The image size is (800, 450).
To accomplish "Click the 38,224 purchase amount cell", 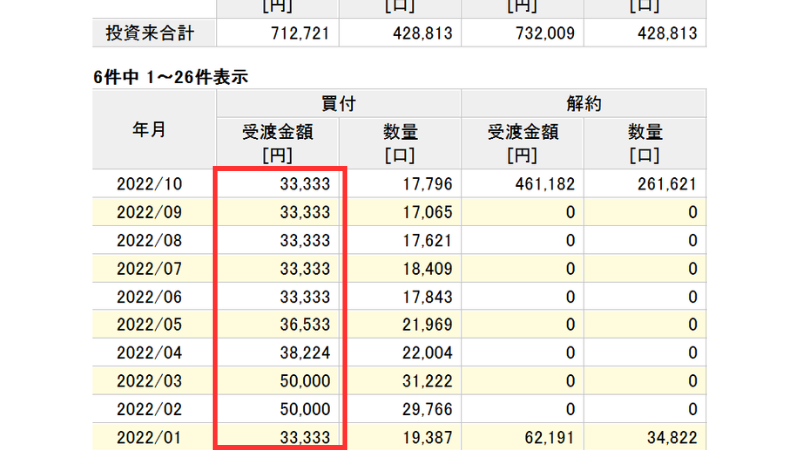I will click(303, 352).
